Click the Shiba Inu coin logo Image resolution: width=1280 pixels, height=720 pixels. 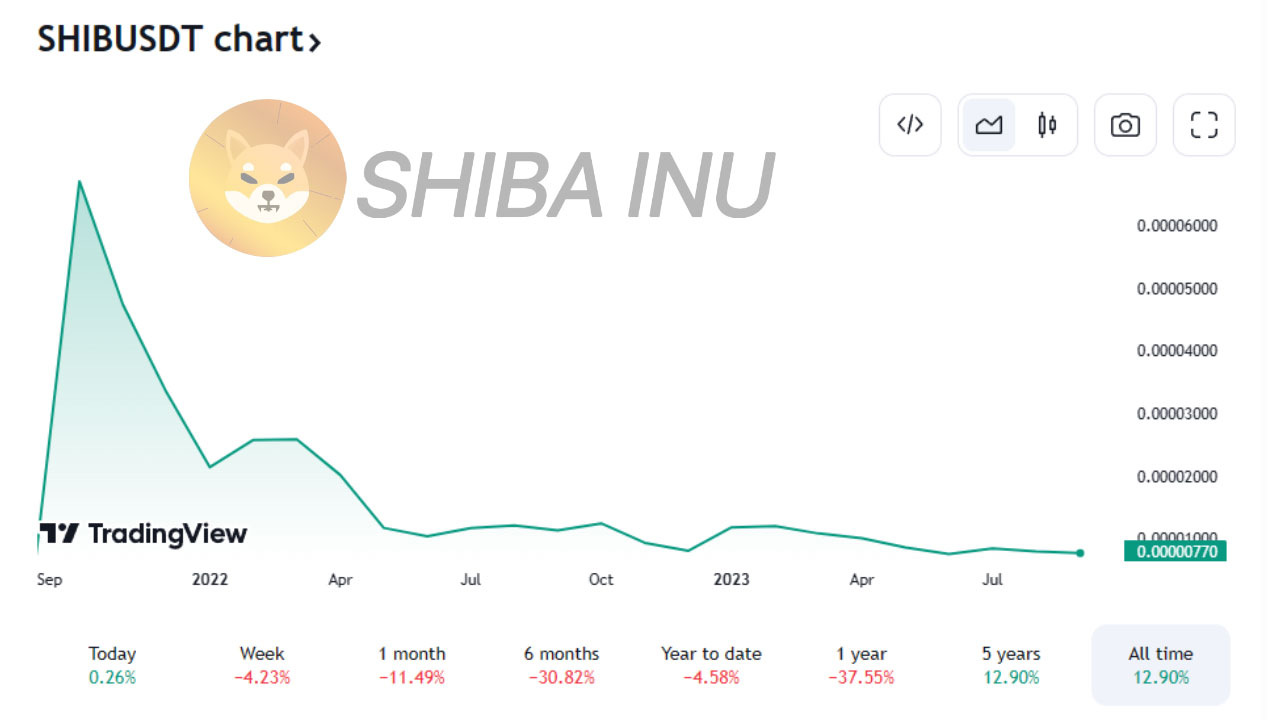(x=267, y=178)
